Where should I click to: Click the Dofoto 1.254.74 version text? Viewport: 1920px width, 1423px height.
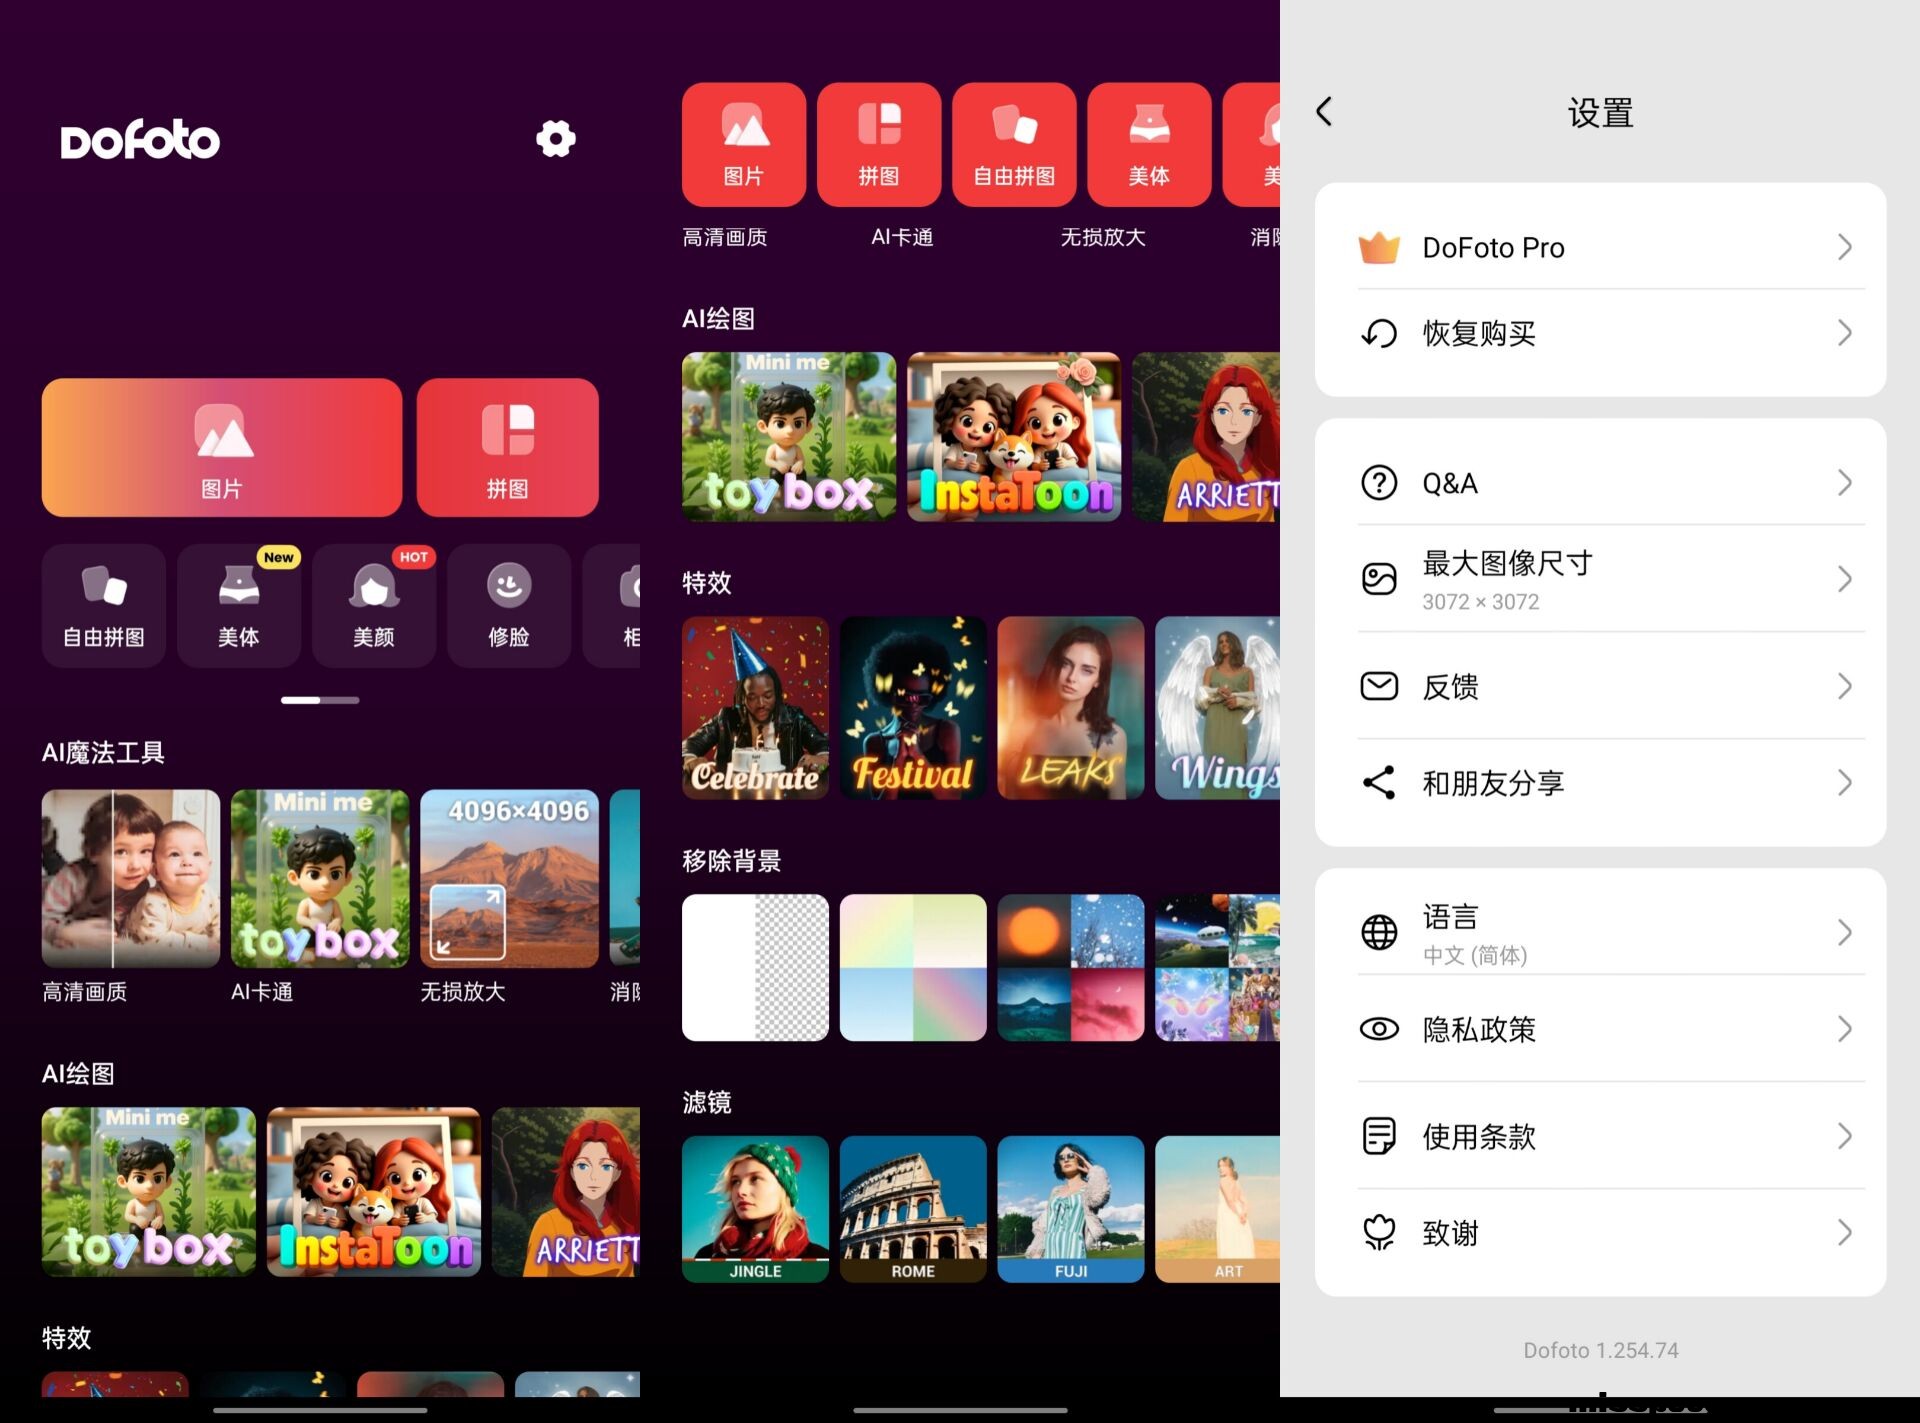[x=1601, y=1350]
